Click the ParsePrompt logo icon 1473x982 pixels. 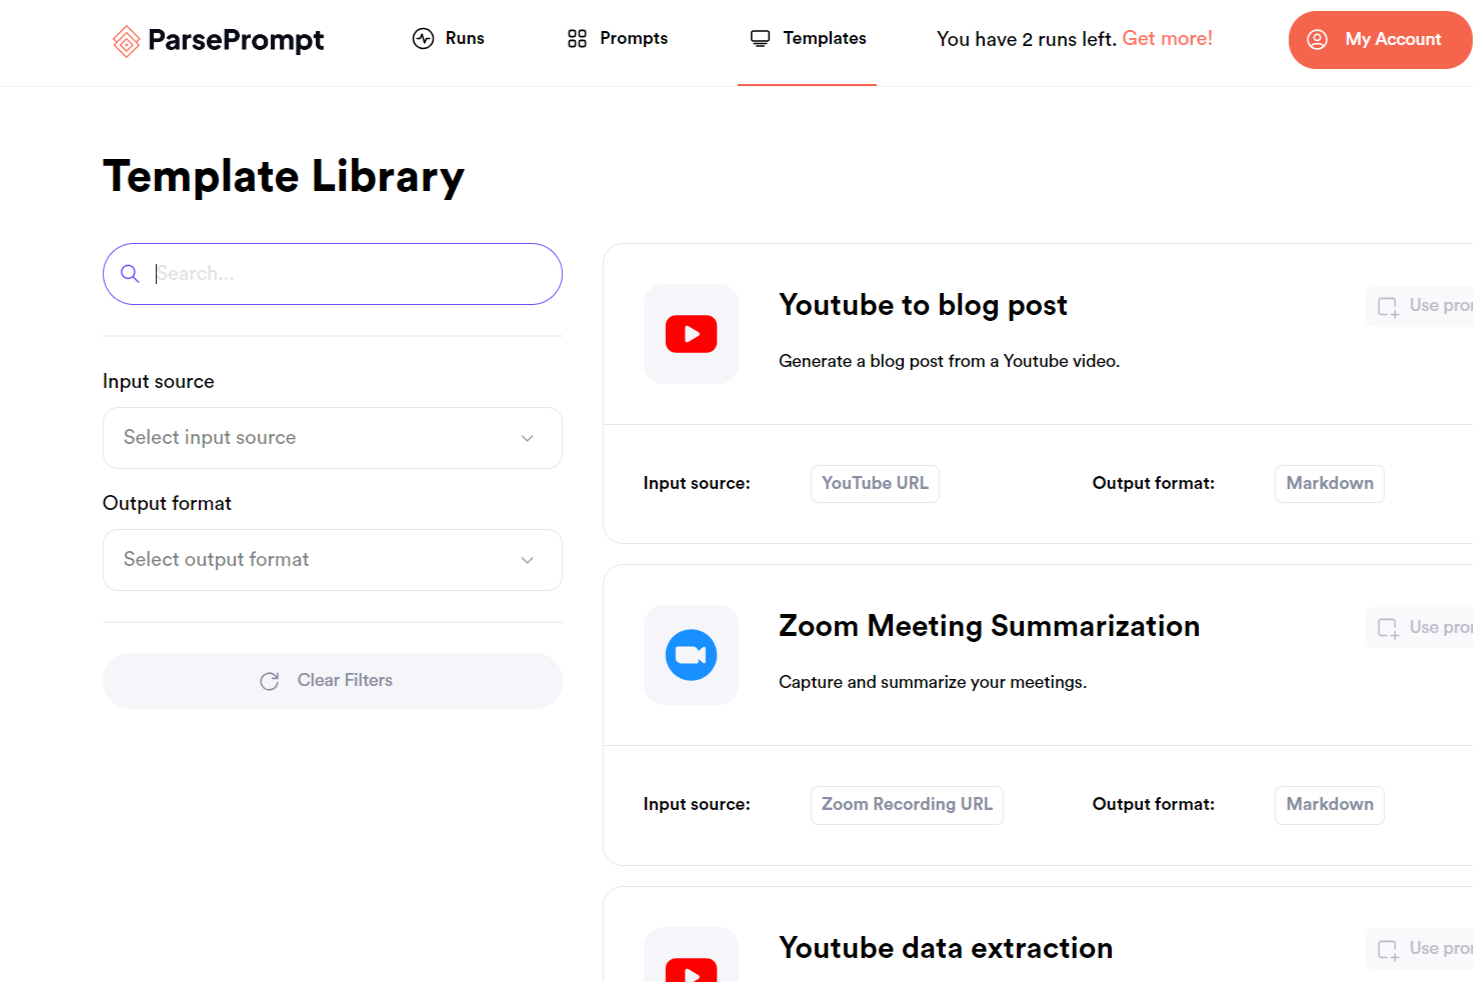point(124,41)
